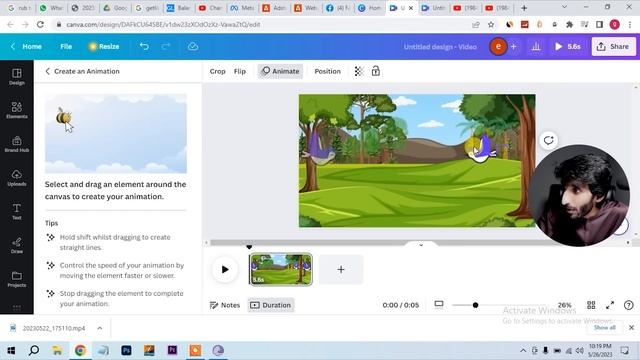Add collaborator with plus icon

coord(513,47)
